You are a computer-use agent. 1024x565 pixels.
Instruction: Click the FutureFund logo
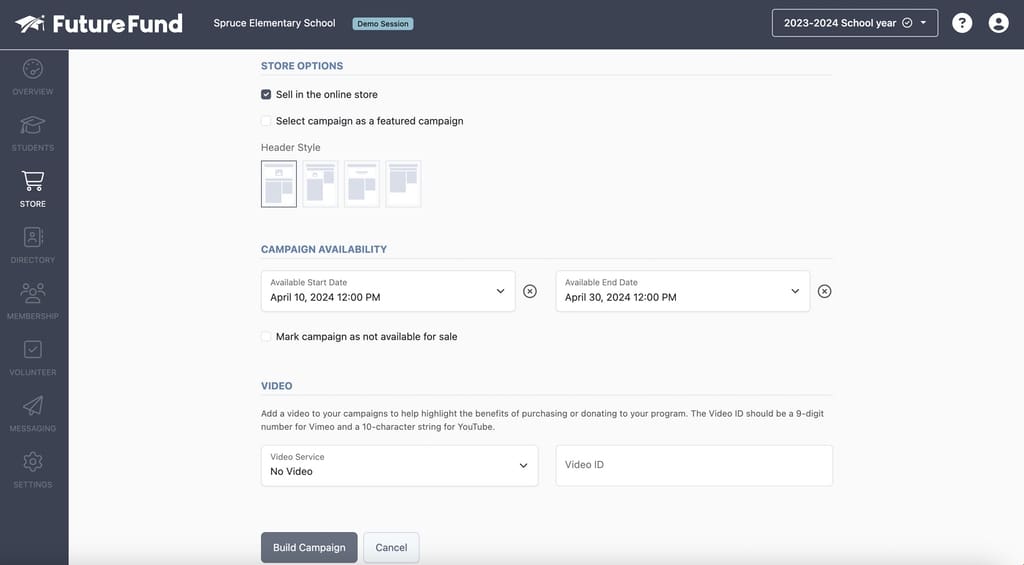point(99,24)
